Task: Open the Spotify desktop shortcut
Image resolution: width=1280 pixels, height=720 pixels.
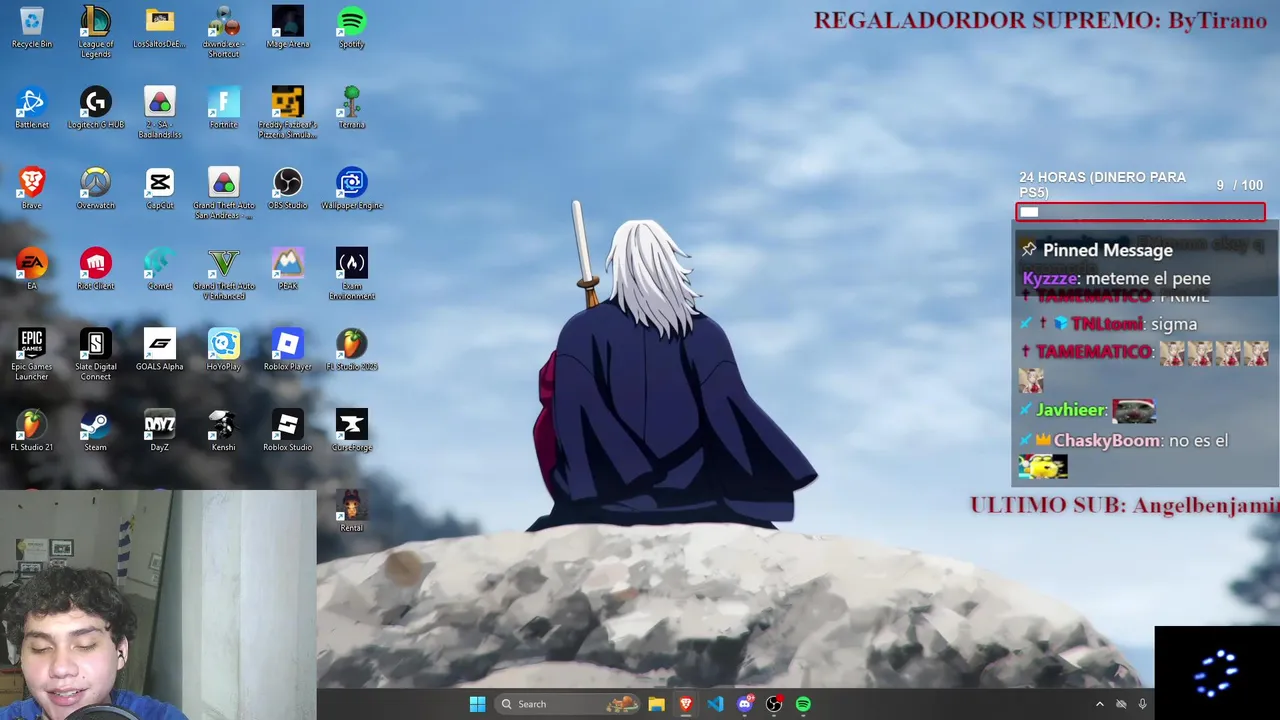Action: 352,27
